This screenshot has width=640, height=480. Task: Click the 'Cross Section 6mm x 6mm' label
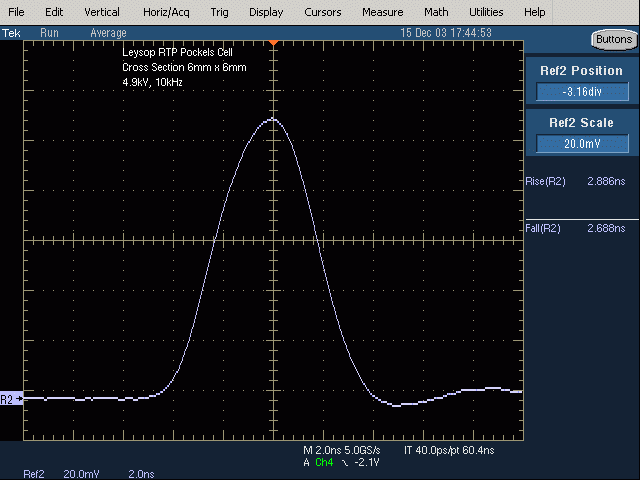(x=184, y=67)
